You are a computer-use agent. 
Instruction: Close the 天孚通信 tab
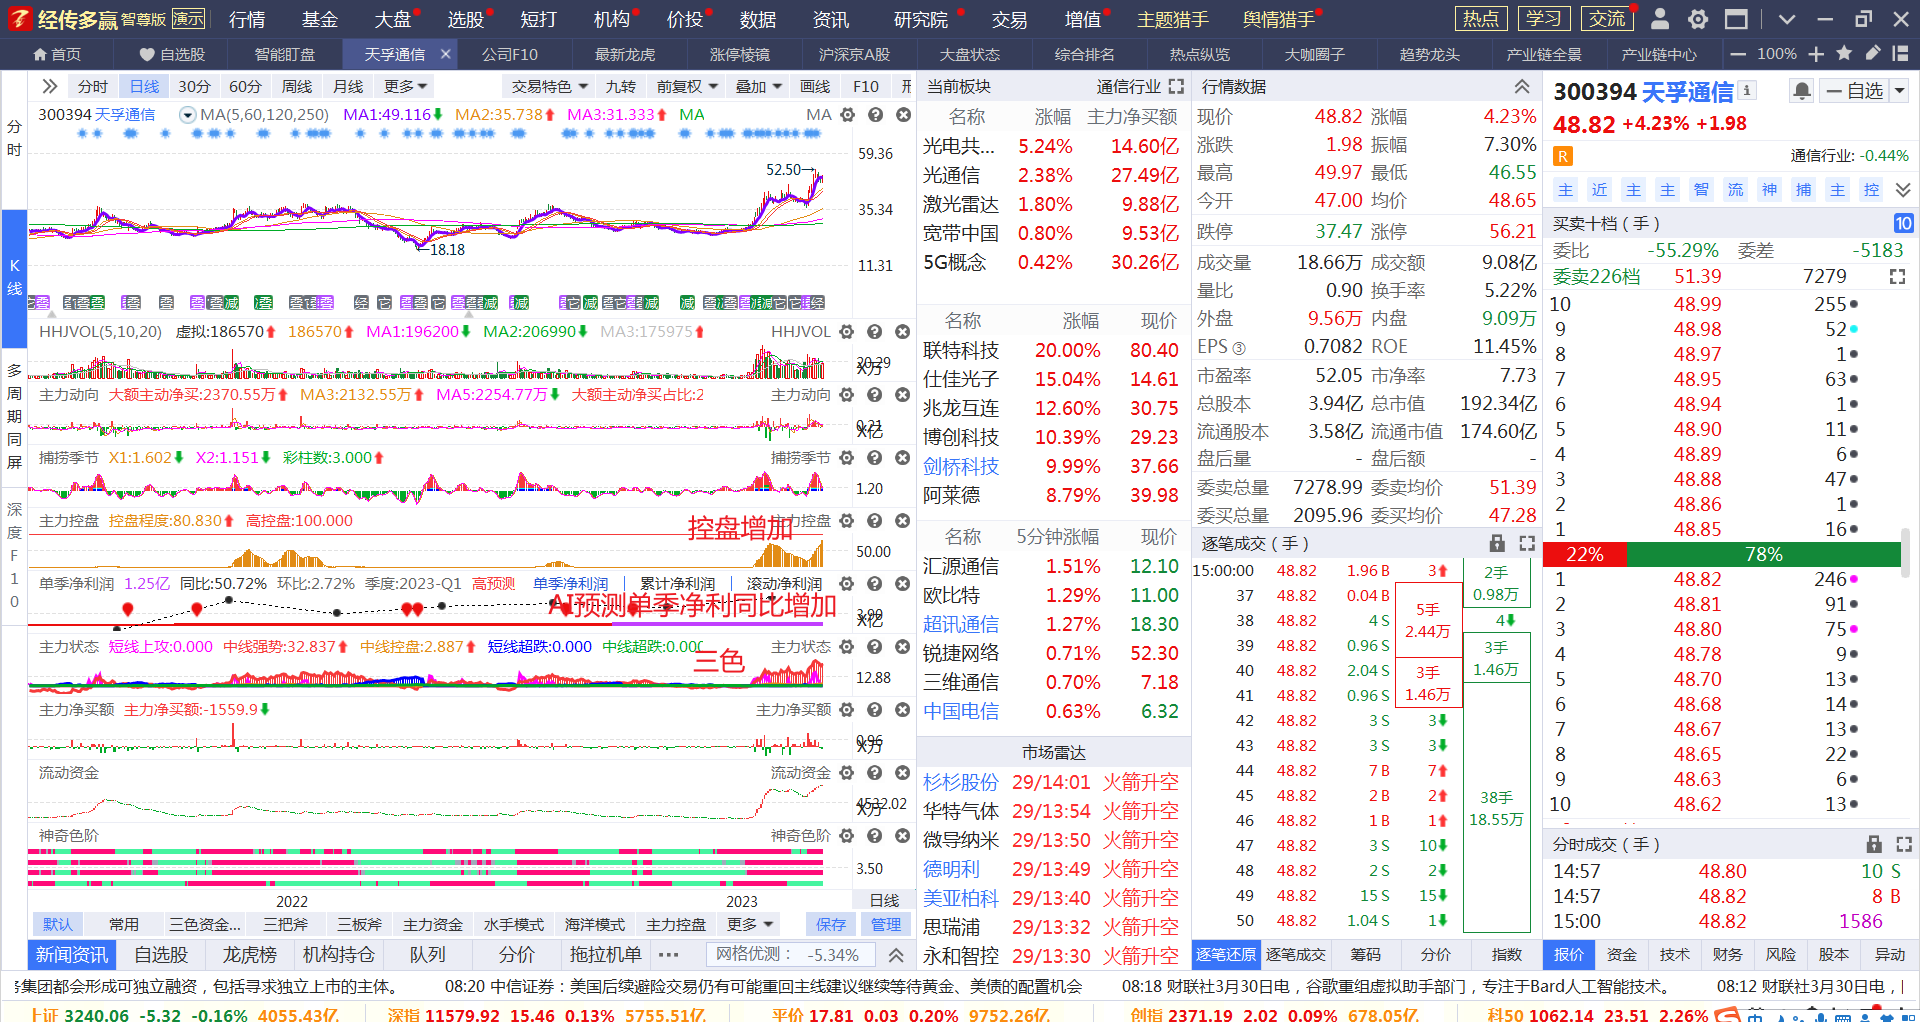click(446, 54)
